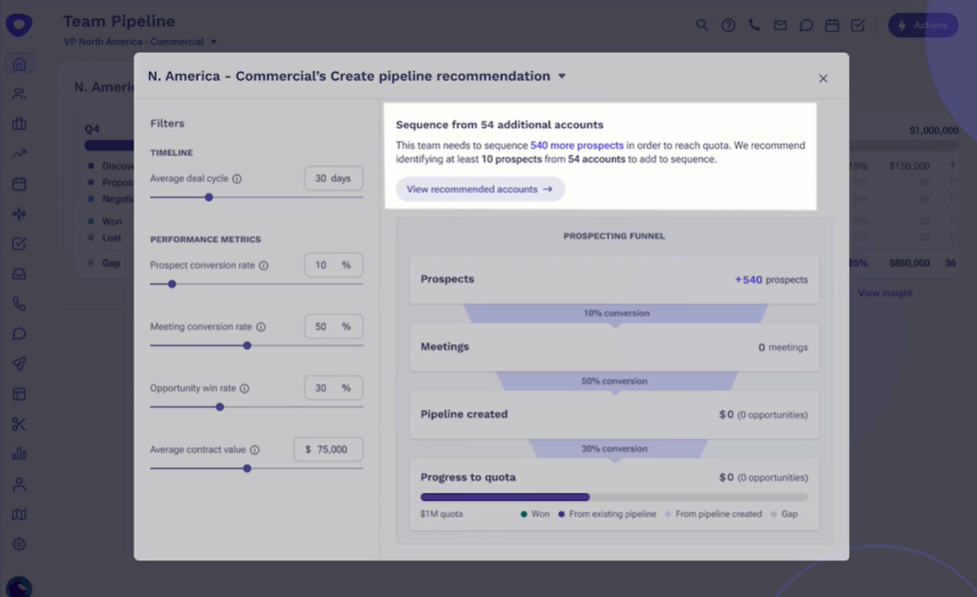Click the Actions button
Image resolution: width=977 pixels, height=597 pixels.
pyautogui.click(x=923, y=25)
